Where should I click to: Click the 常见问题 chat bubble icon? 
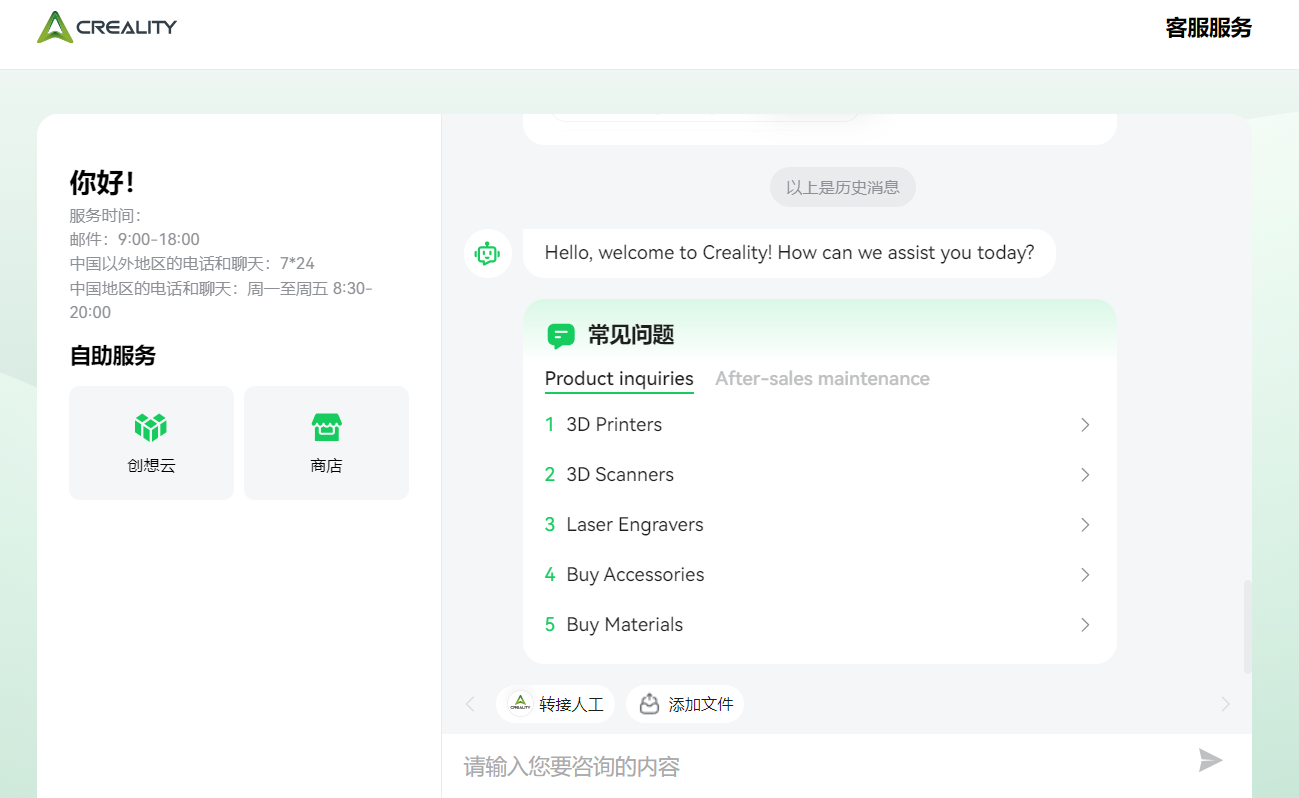click(x=561, y=335)
